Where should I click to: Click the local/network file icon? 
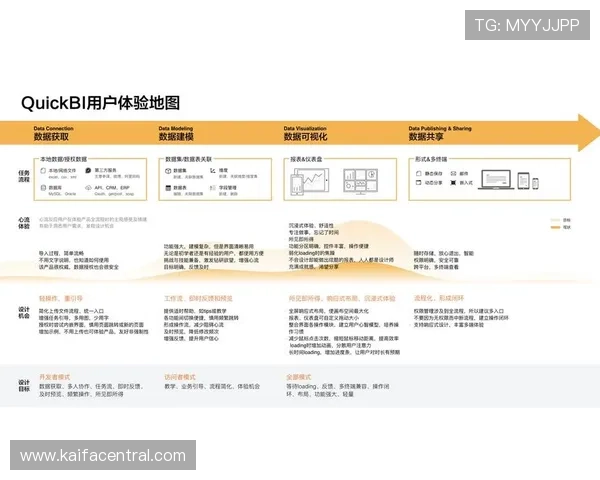43,171
